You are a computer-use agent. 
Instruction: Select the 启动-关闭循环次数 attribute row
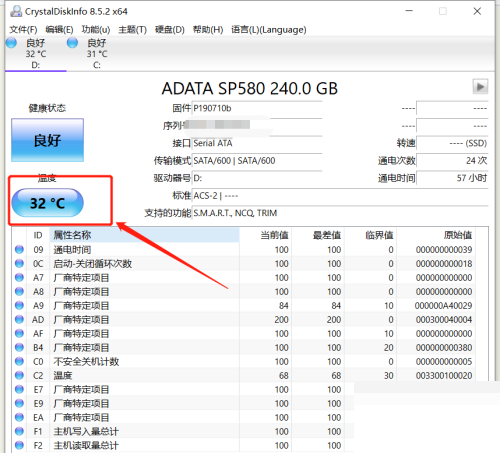pos(244,264)
